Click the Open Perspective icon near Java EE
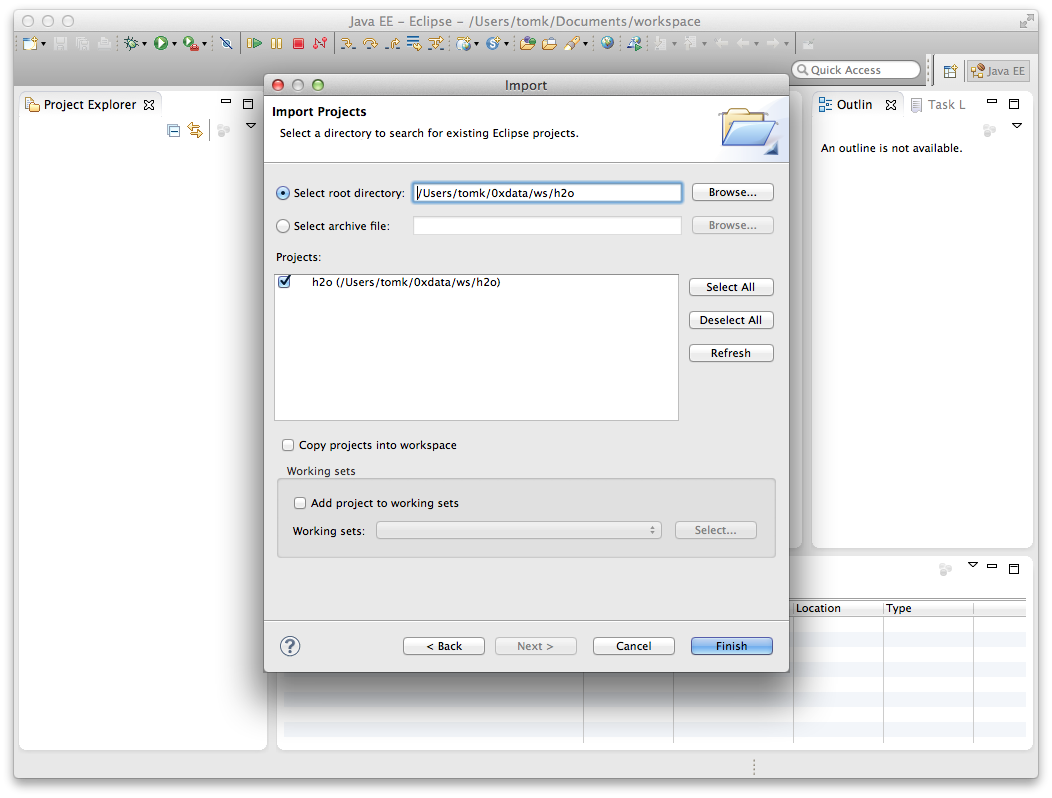This screenshot has height=798, width=1052. tap(951, 70)
